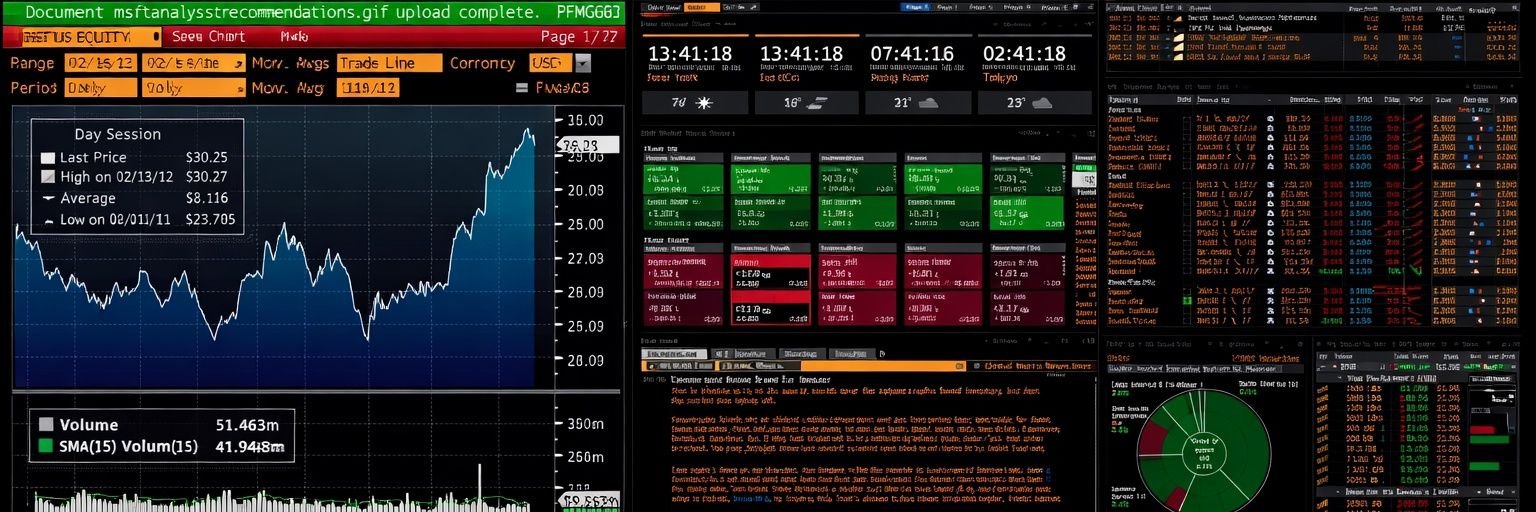Image resolution: width=1536 pixels, height=512 pixels.
Task: Click the $23.705 Low value
Action: pos(210,219)
